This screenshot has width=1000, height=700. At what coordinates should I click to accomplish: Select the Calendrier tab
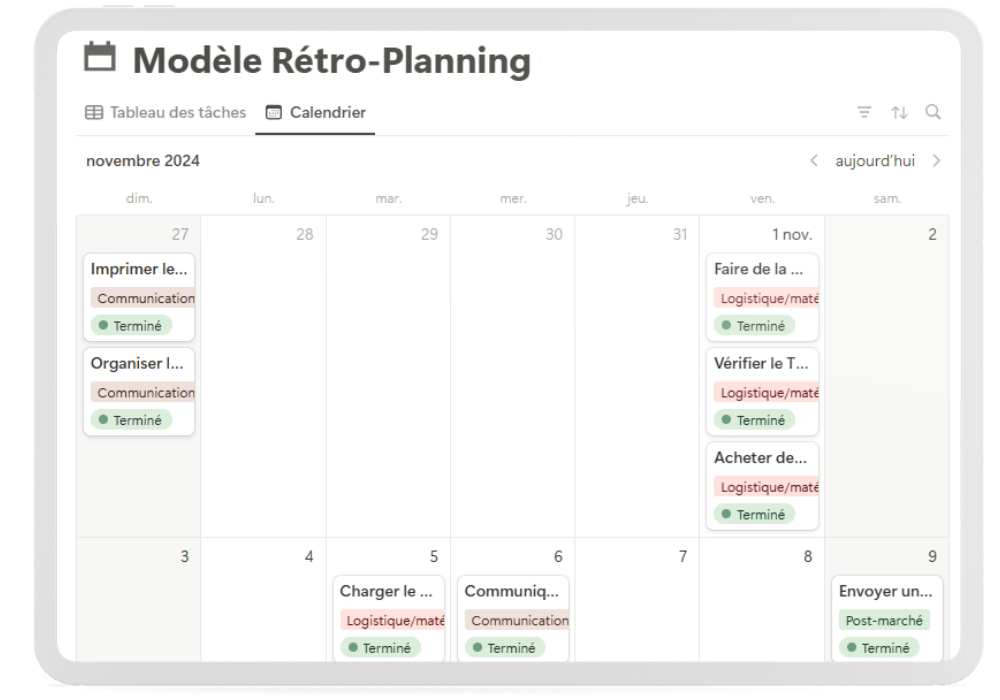pos(316,112)
